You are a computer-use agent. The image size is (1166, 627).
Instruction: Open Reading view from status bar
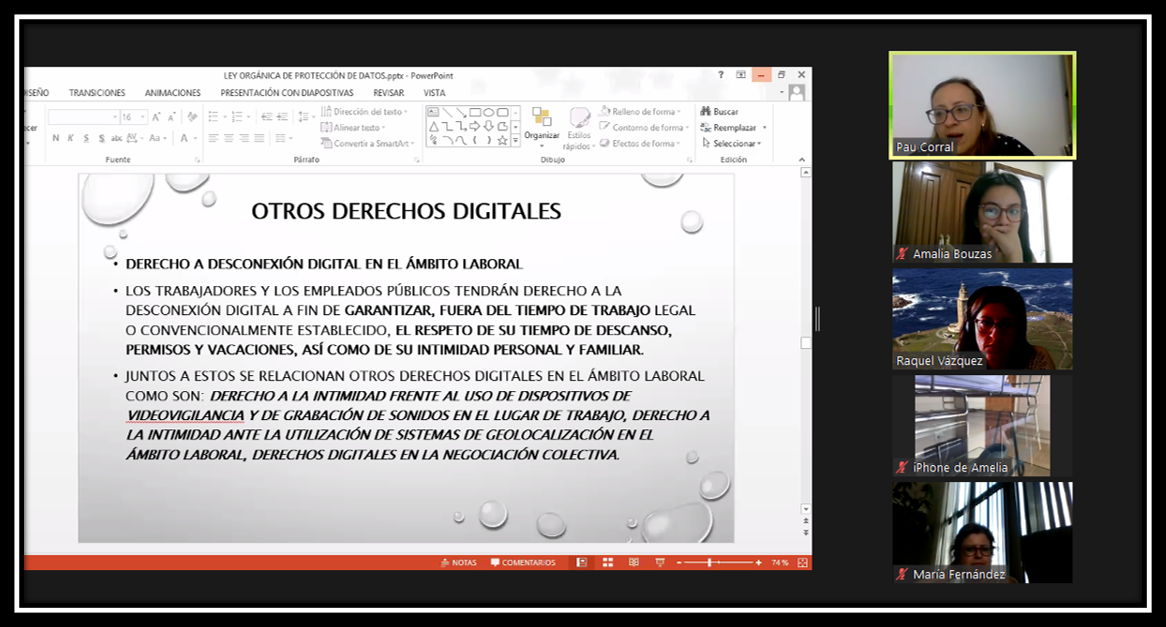click(x=633, y=563)
